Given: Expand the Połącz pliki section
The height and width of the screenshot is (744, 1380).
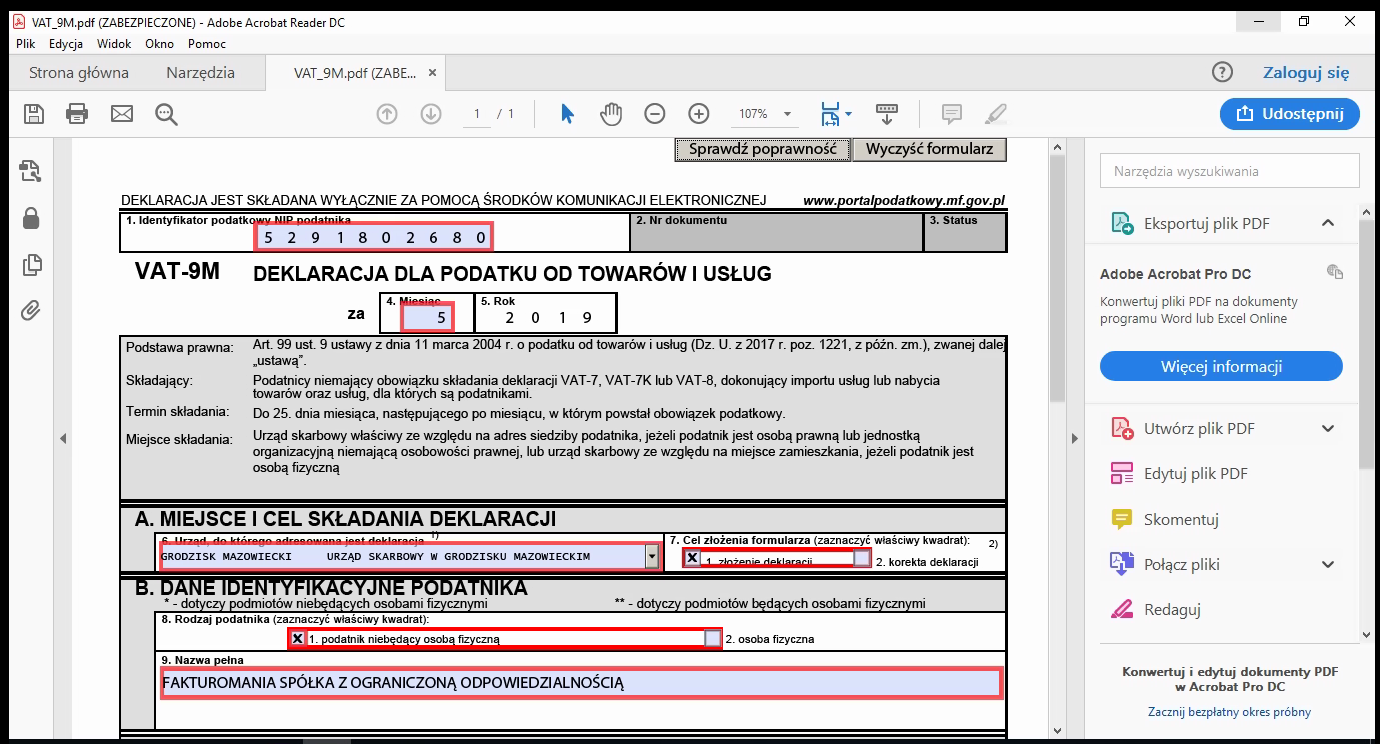Looking at the screenshot, I should (x=1328, y=564).
